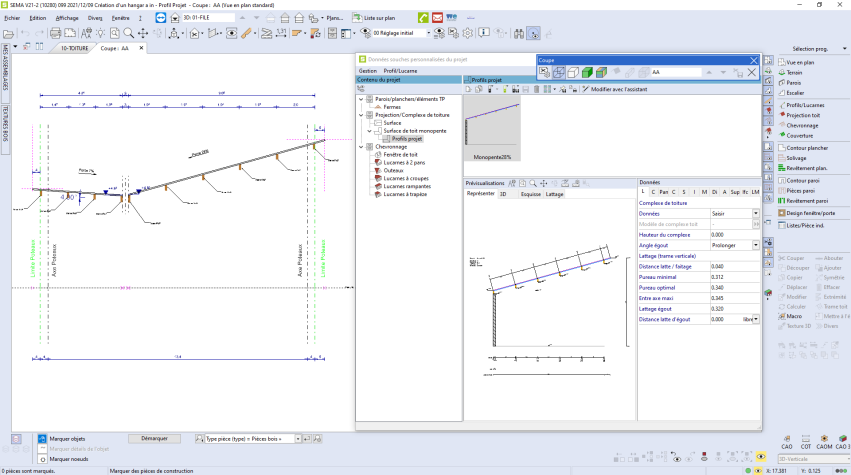Click the Pureau optimal value field
Image resolution: width=851 pixels, height=475 pixels.
[x=728, y=287]
